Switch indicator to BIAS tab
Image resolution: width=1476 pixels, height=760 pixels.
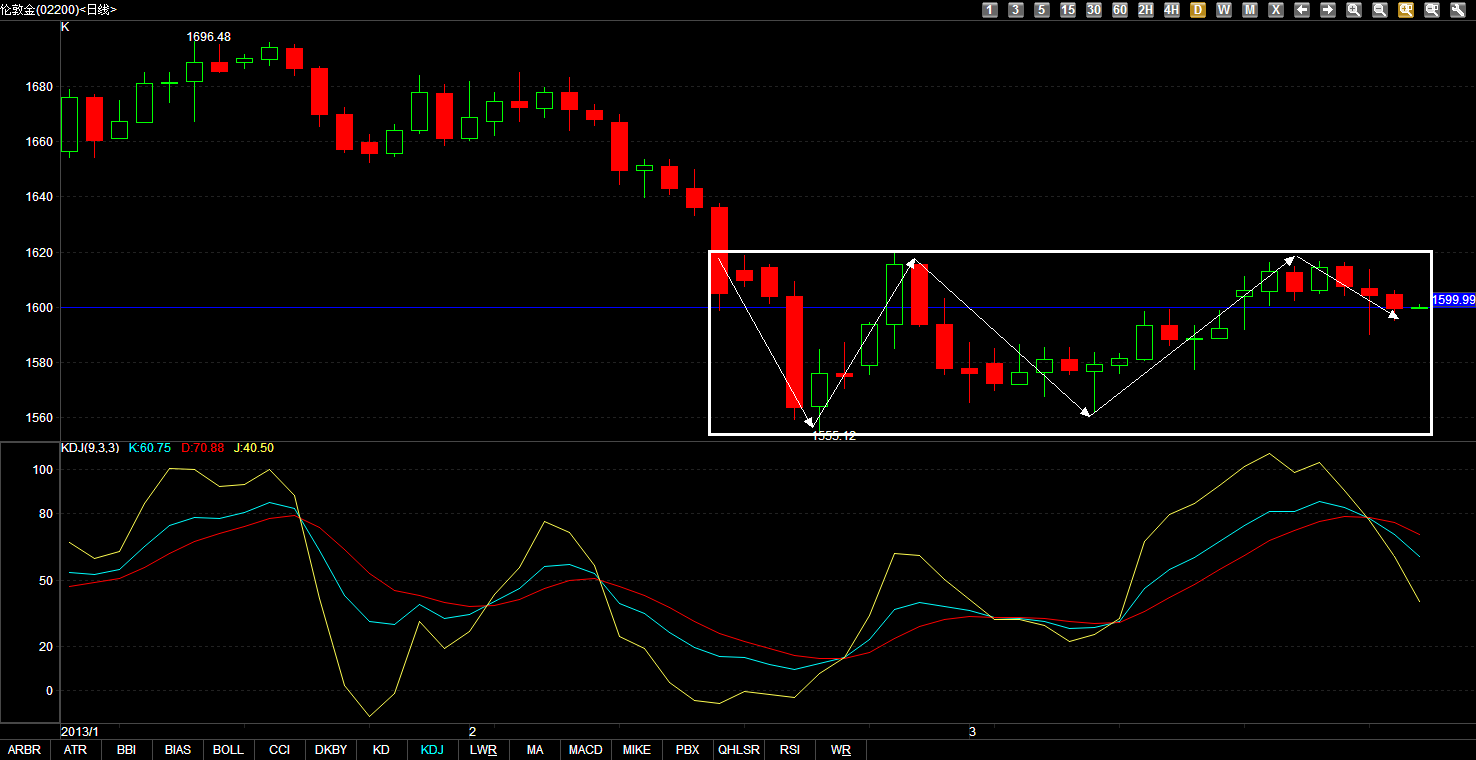pos(178,750)
